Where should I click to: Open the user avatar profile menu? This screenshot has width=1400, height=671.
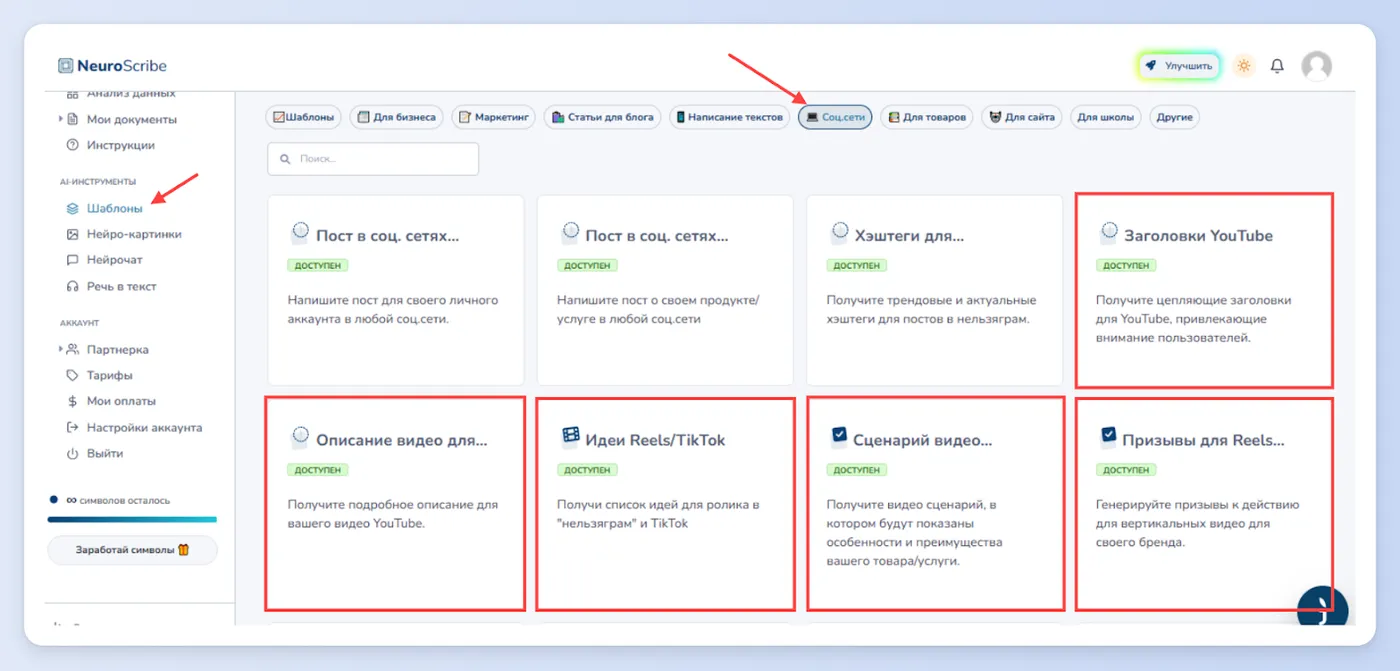[x=1316, y=66]
